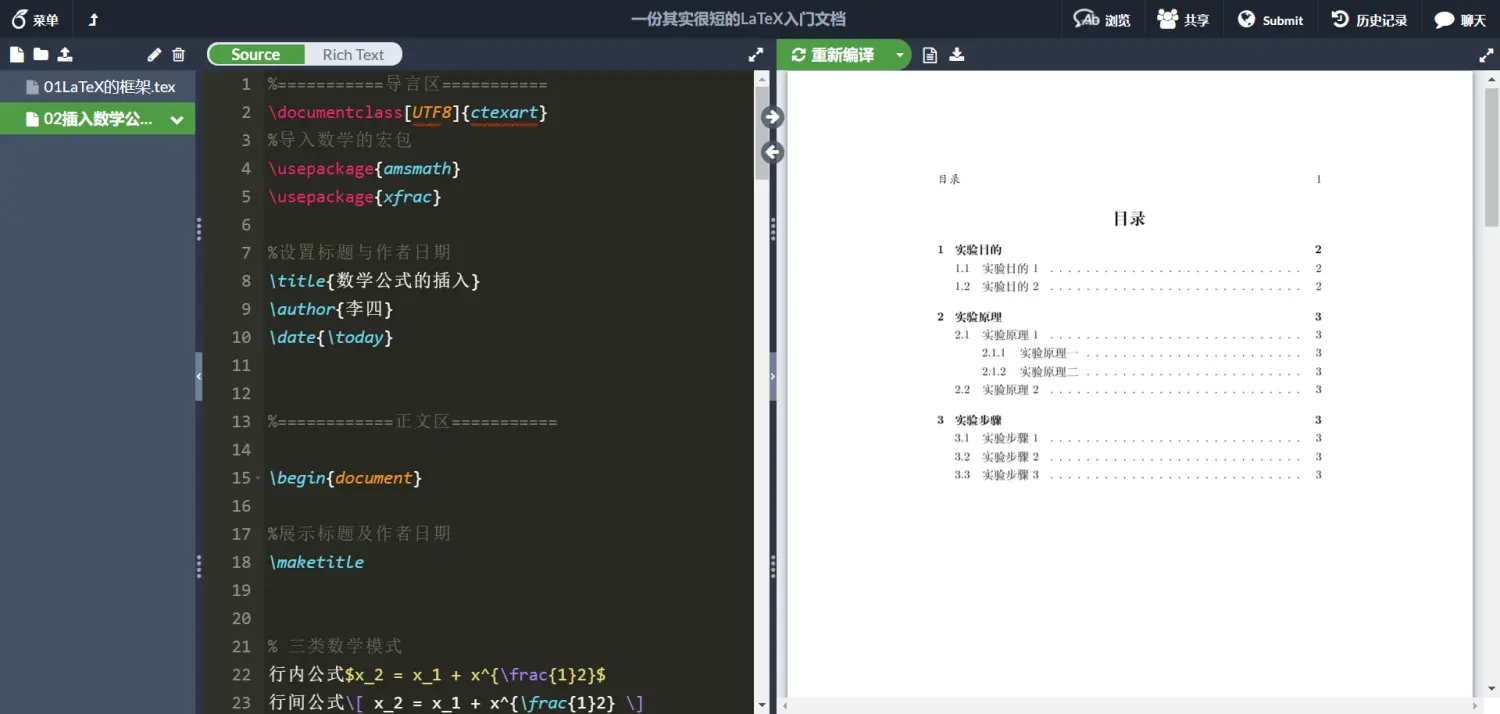This screenshot has width=1500, height=714.
Task: Expand the editor to full width
Action: (756, 56)
